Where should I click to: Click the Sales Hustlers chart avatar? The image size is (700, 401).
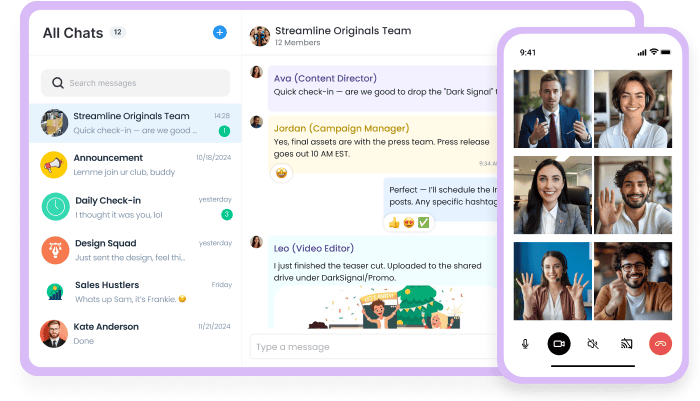[55, 292]
